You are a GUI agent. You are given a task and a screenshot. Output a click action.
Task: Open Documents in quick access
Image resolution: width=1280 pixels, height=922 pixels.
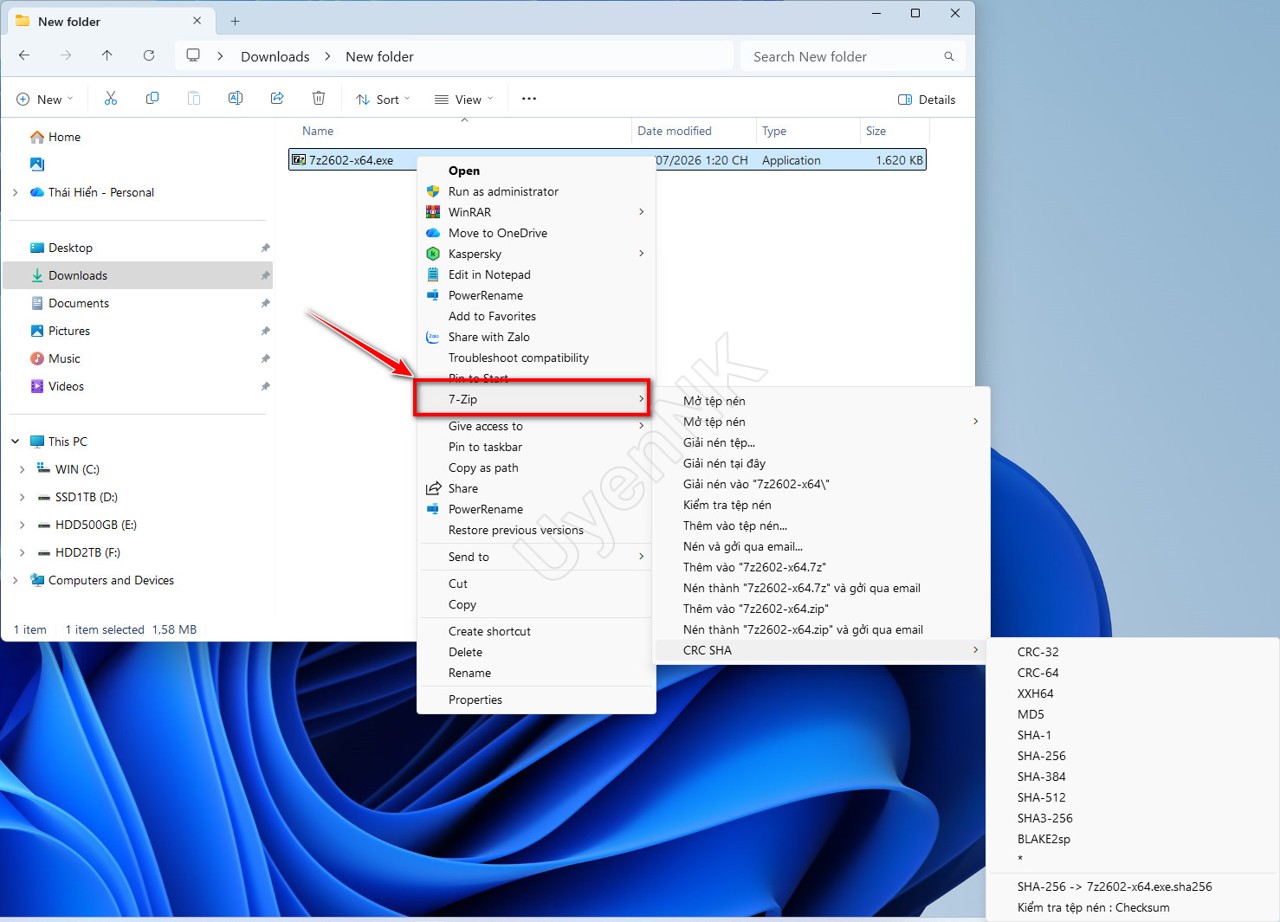click(78, 303)
